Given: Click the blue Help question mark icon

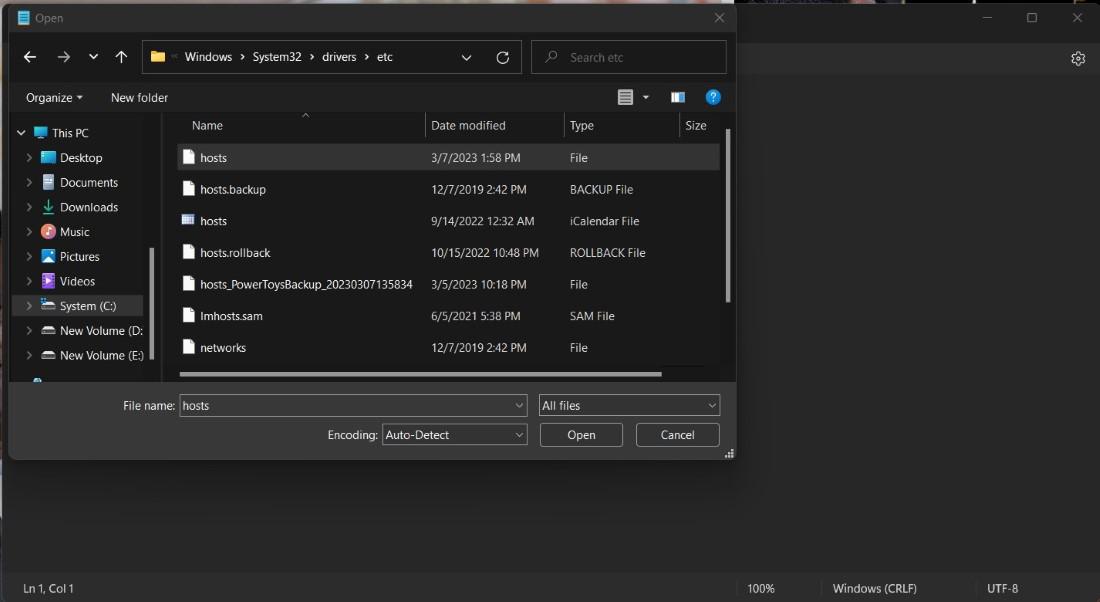Looking at the screenshot, I should (x=713, y=97).
